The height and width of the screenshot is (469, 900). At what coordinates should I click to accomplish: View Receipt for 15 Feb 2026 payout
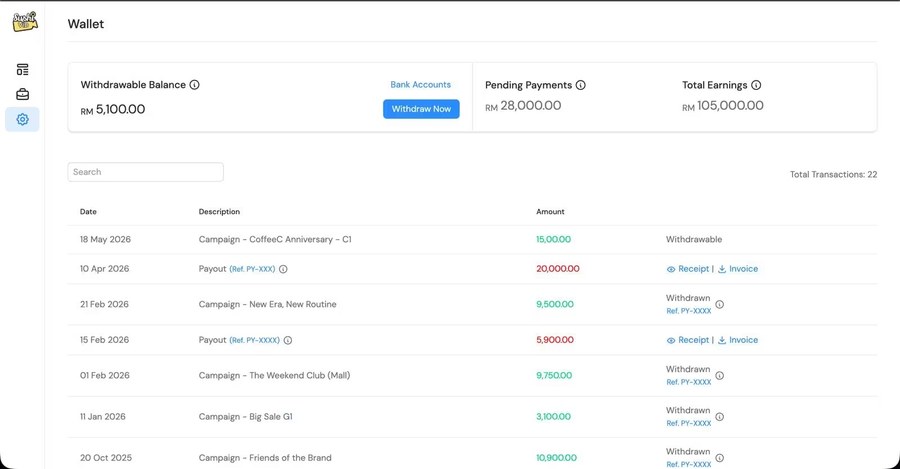[x=688, y=340]
